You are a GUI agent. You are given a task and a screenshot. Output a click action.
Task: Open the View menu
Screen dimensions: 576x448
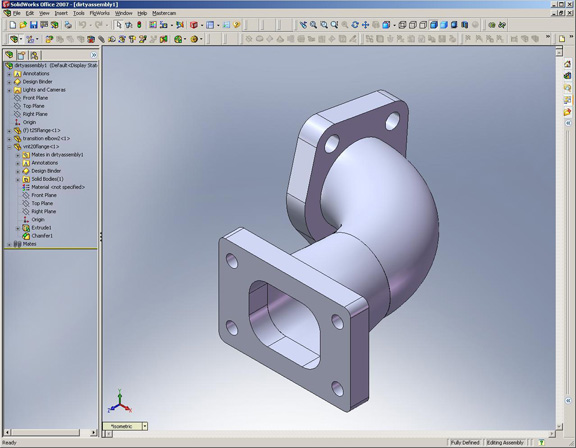coord(44,13)
